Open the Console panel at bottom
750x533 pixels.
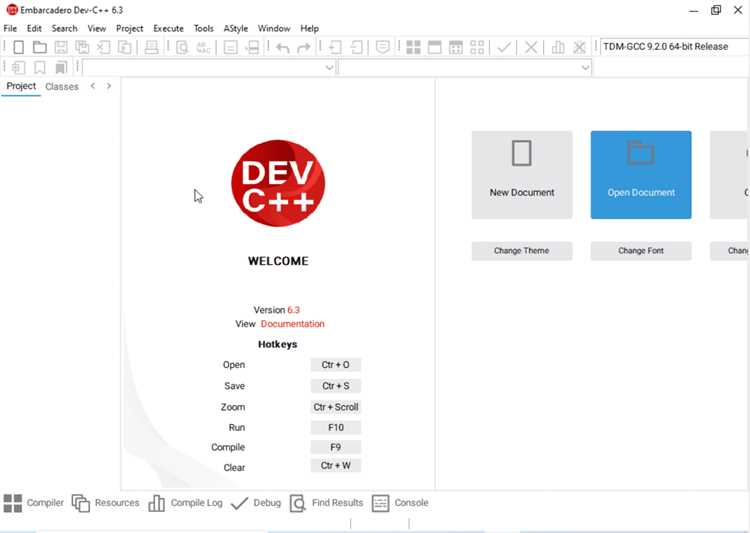click(x=400, y=503)
